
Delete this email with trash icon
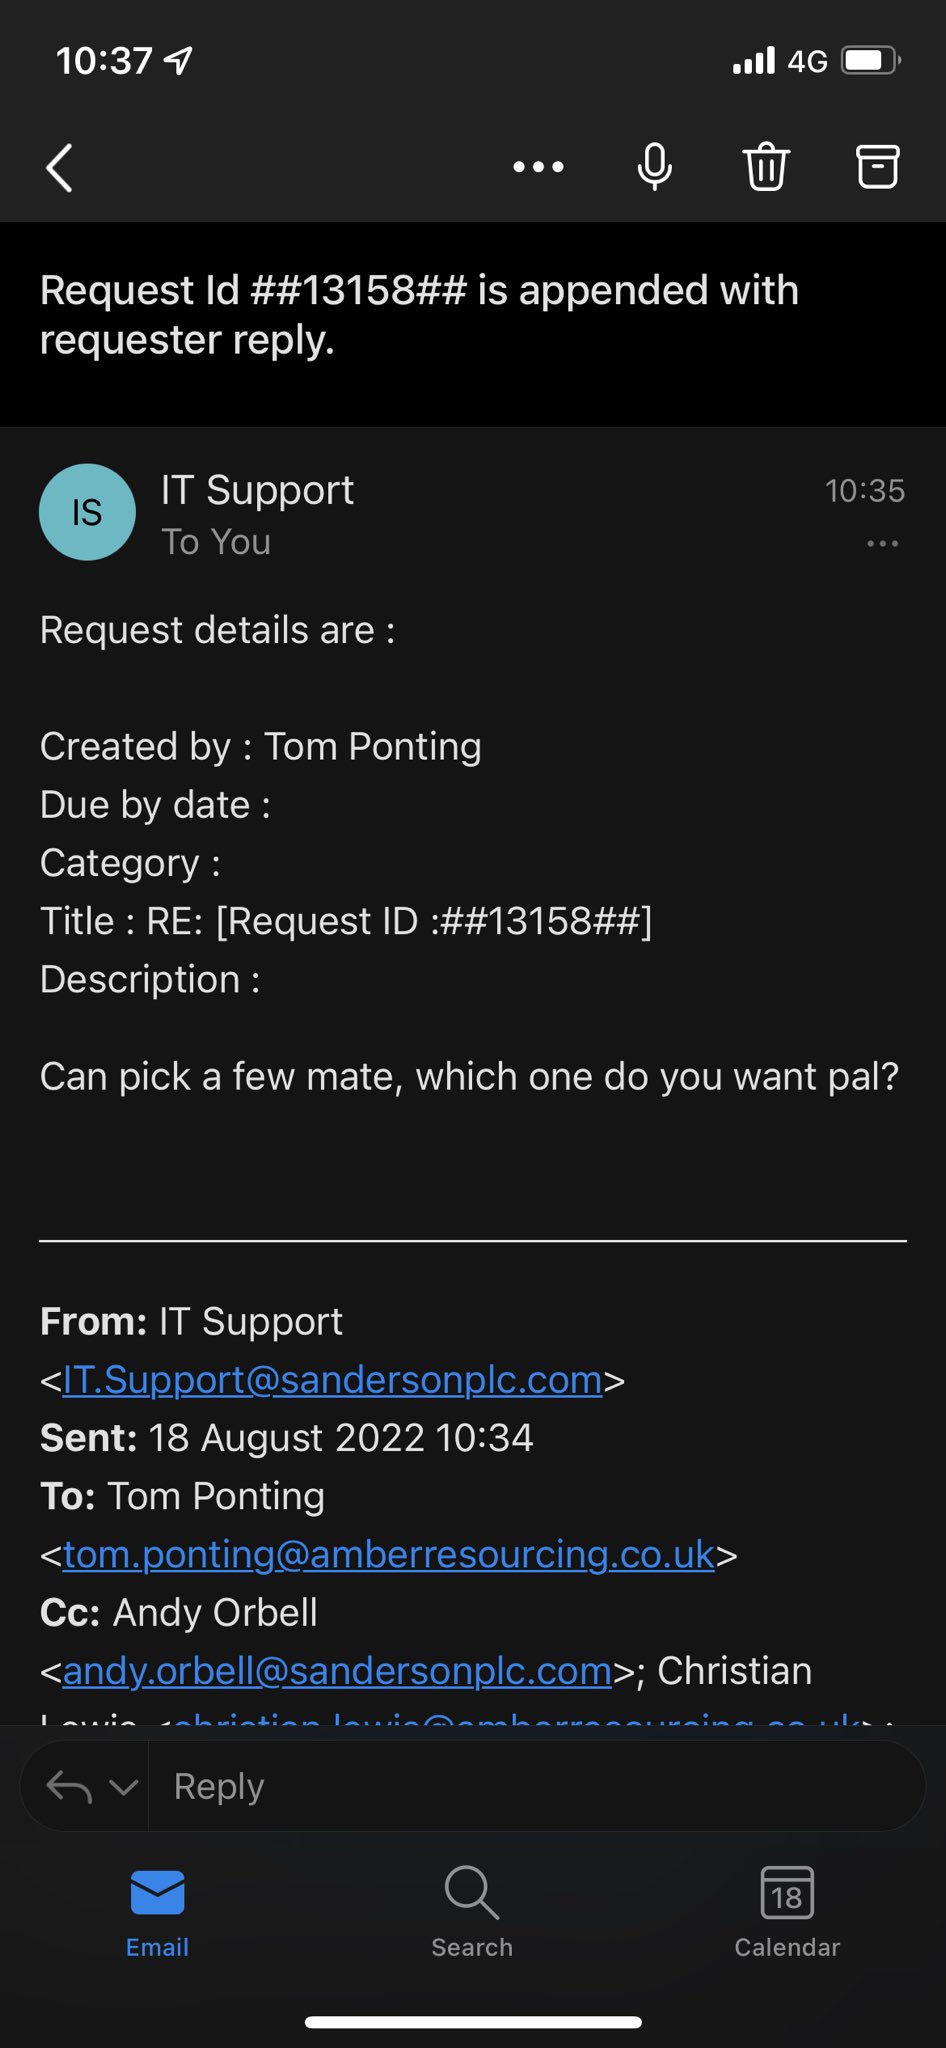[x=766, y=167]
